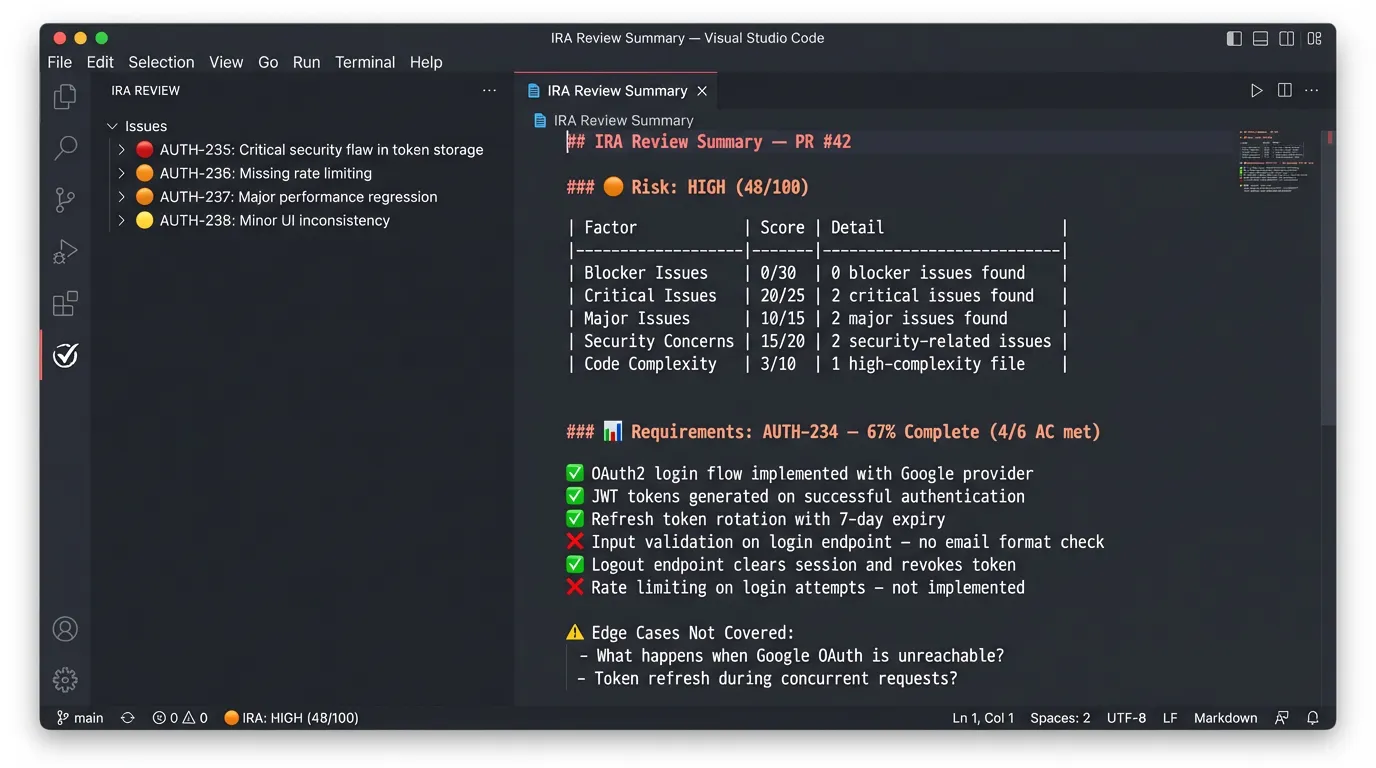Click 'Requirements: AUTH-234 — 67% Complete' heading
1376x768 pixels.
point(833,432)
